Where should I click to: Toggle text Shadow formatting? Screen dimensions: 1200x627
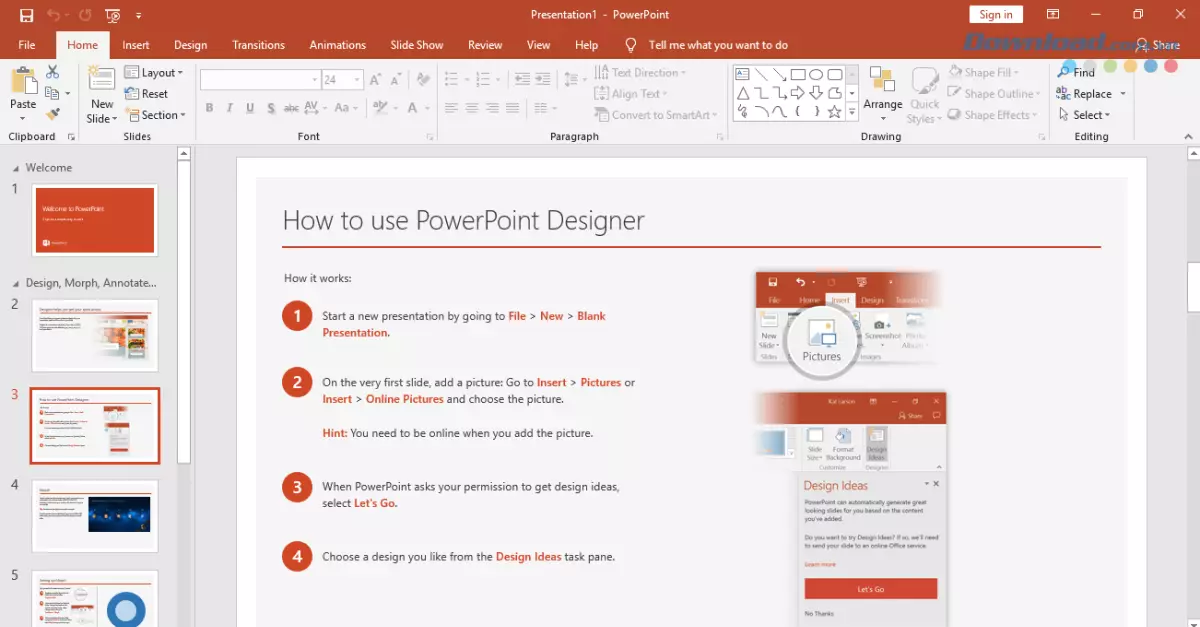click(270, 108)
